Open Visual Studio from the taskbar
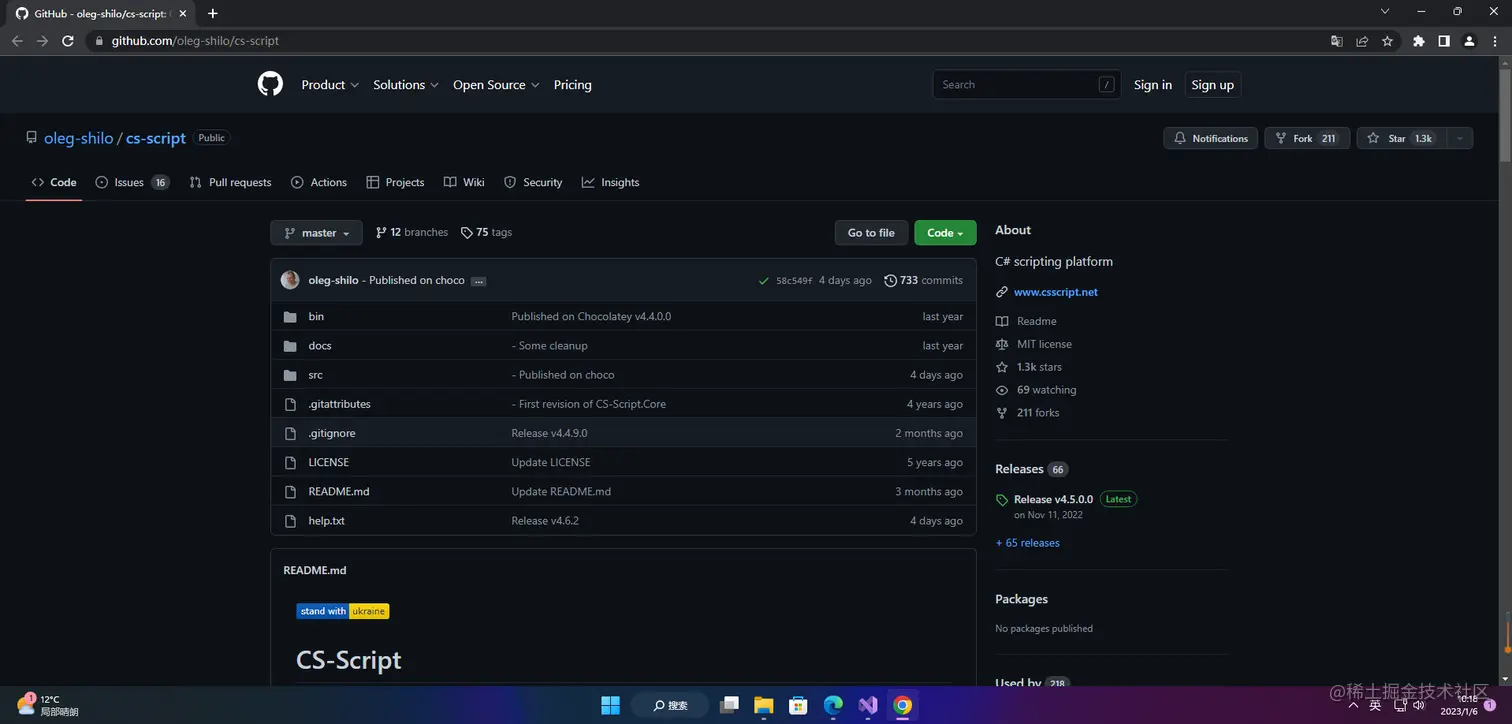1512x724 pixels. pos(868,705)
